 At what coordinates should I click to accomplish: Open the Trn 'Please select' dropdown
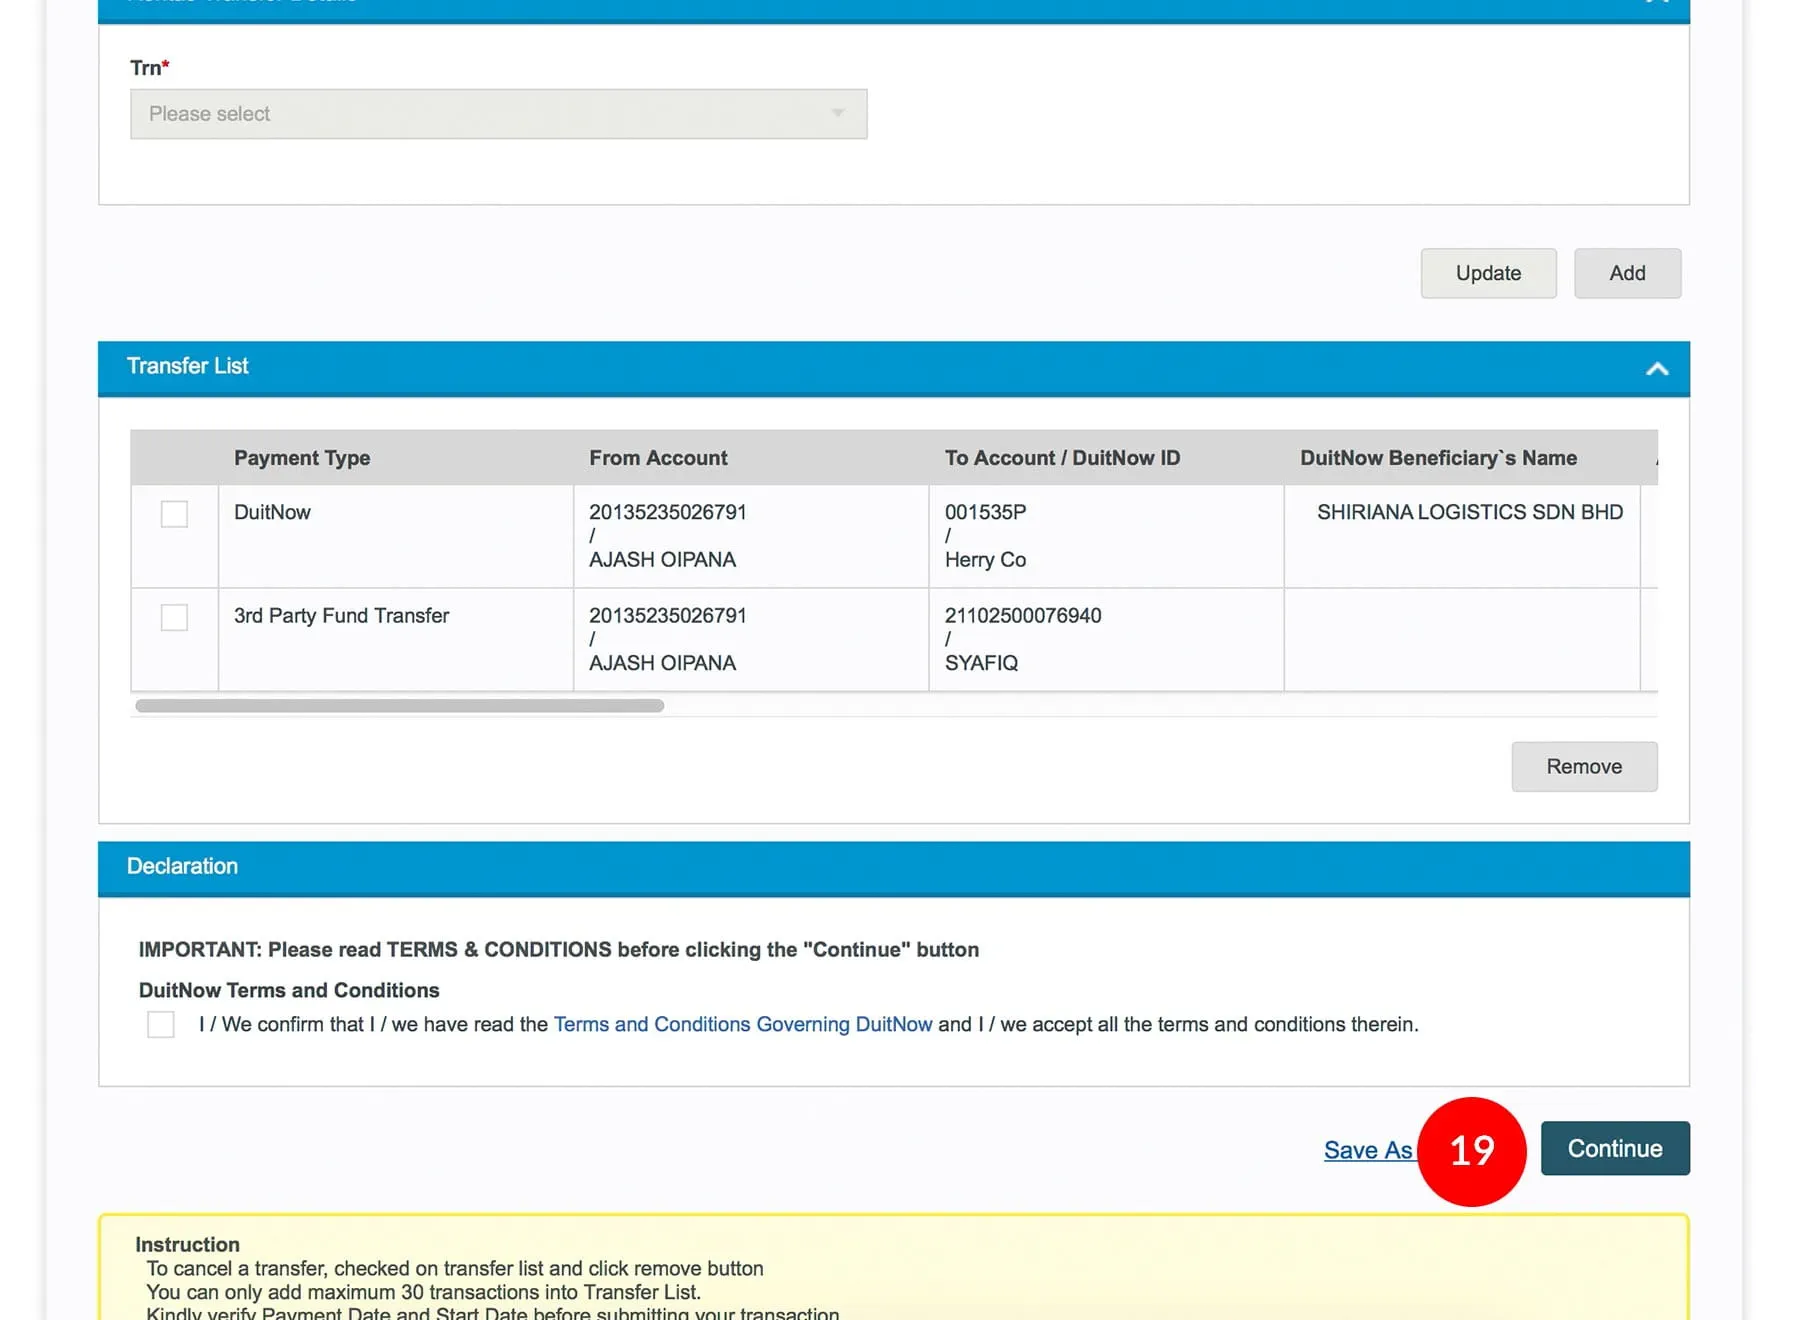tap(498, 114)
